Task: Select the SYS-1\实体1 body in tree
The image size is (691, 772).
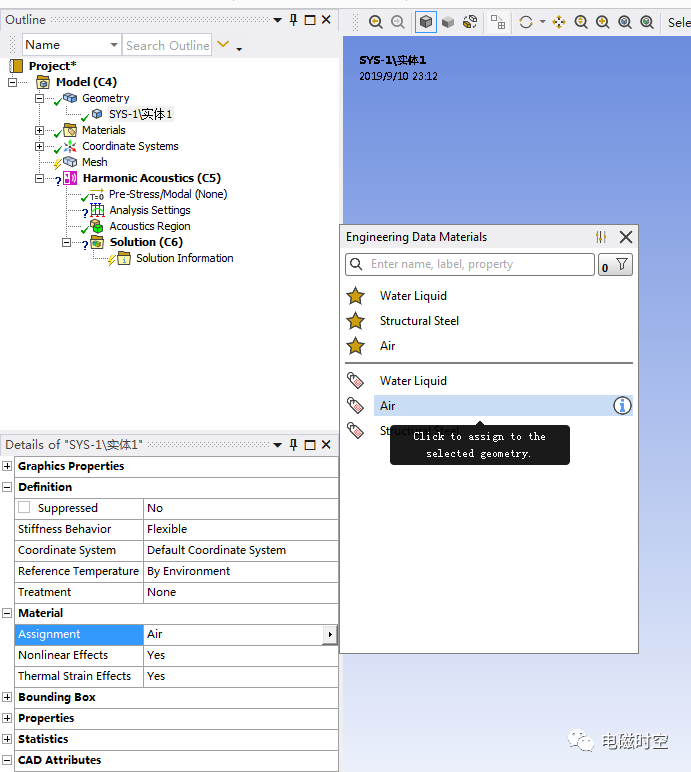Action: coord(140,114)
